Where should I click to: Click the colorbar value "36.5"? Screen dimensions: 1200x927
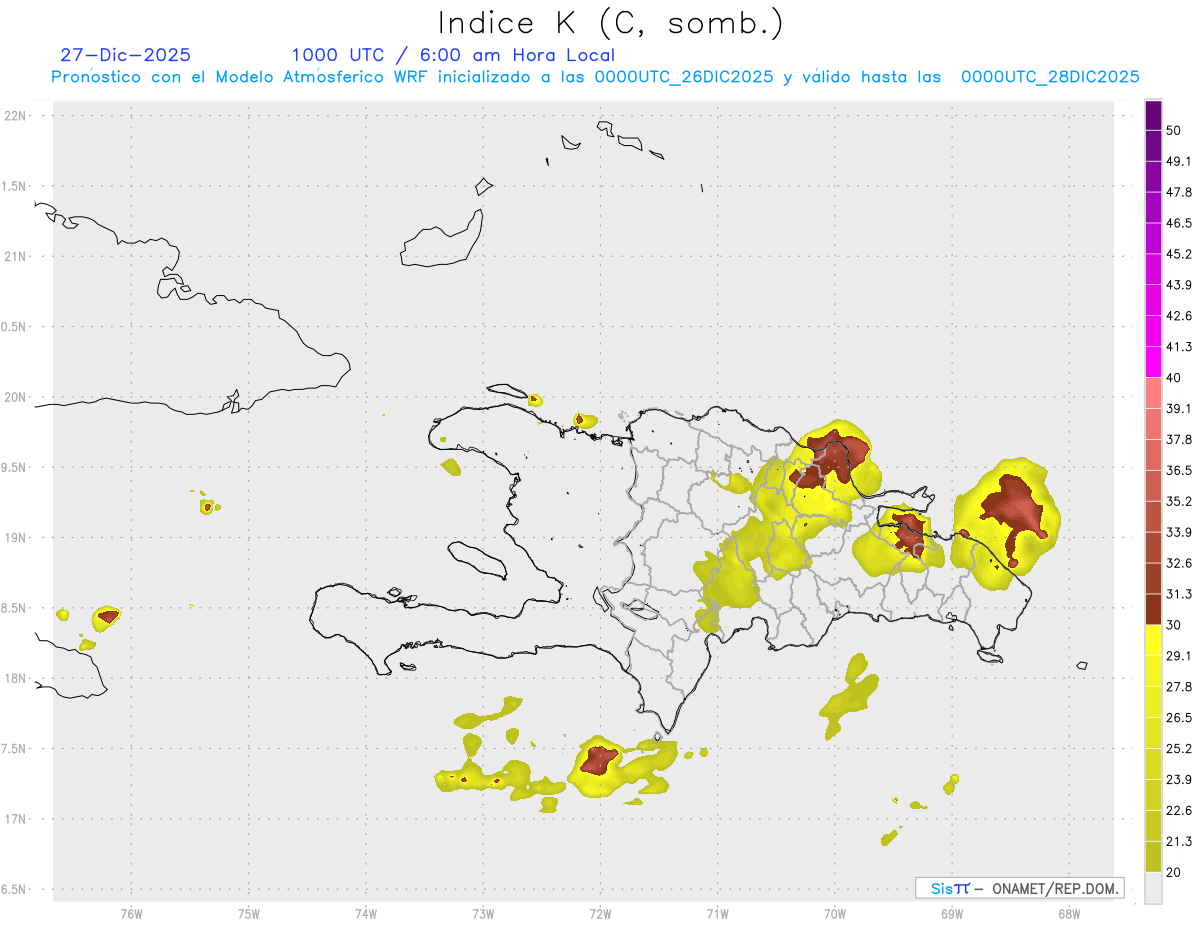pyautogui.click(x=1179, y=471)
